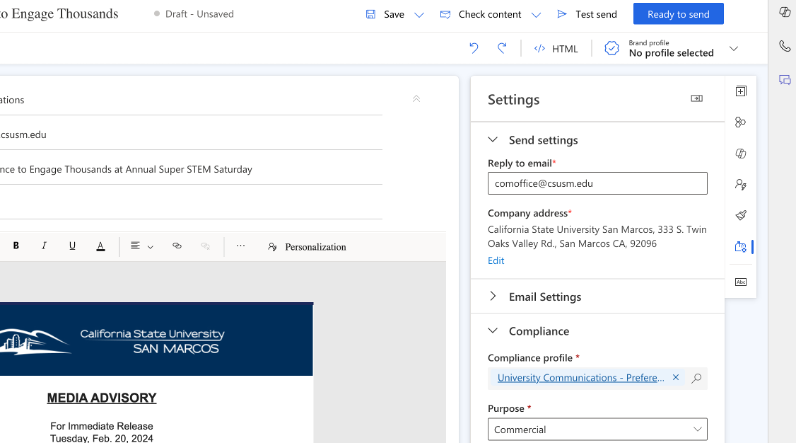Image resolution: width=796 pixels, height=444 pixels.
Task: Expand the Email Settings section
Action: pyautogui.click(x=493, y=296)
